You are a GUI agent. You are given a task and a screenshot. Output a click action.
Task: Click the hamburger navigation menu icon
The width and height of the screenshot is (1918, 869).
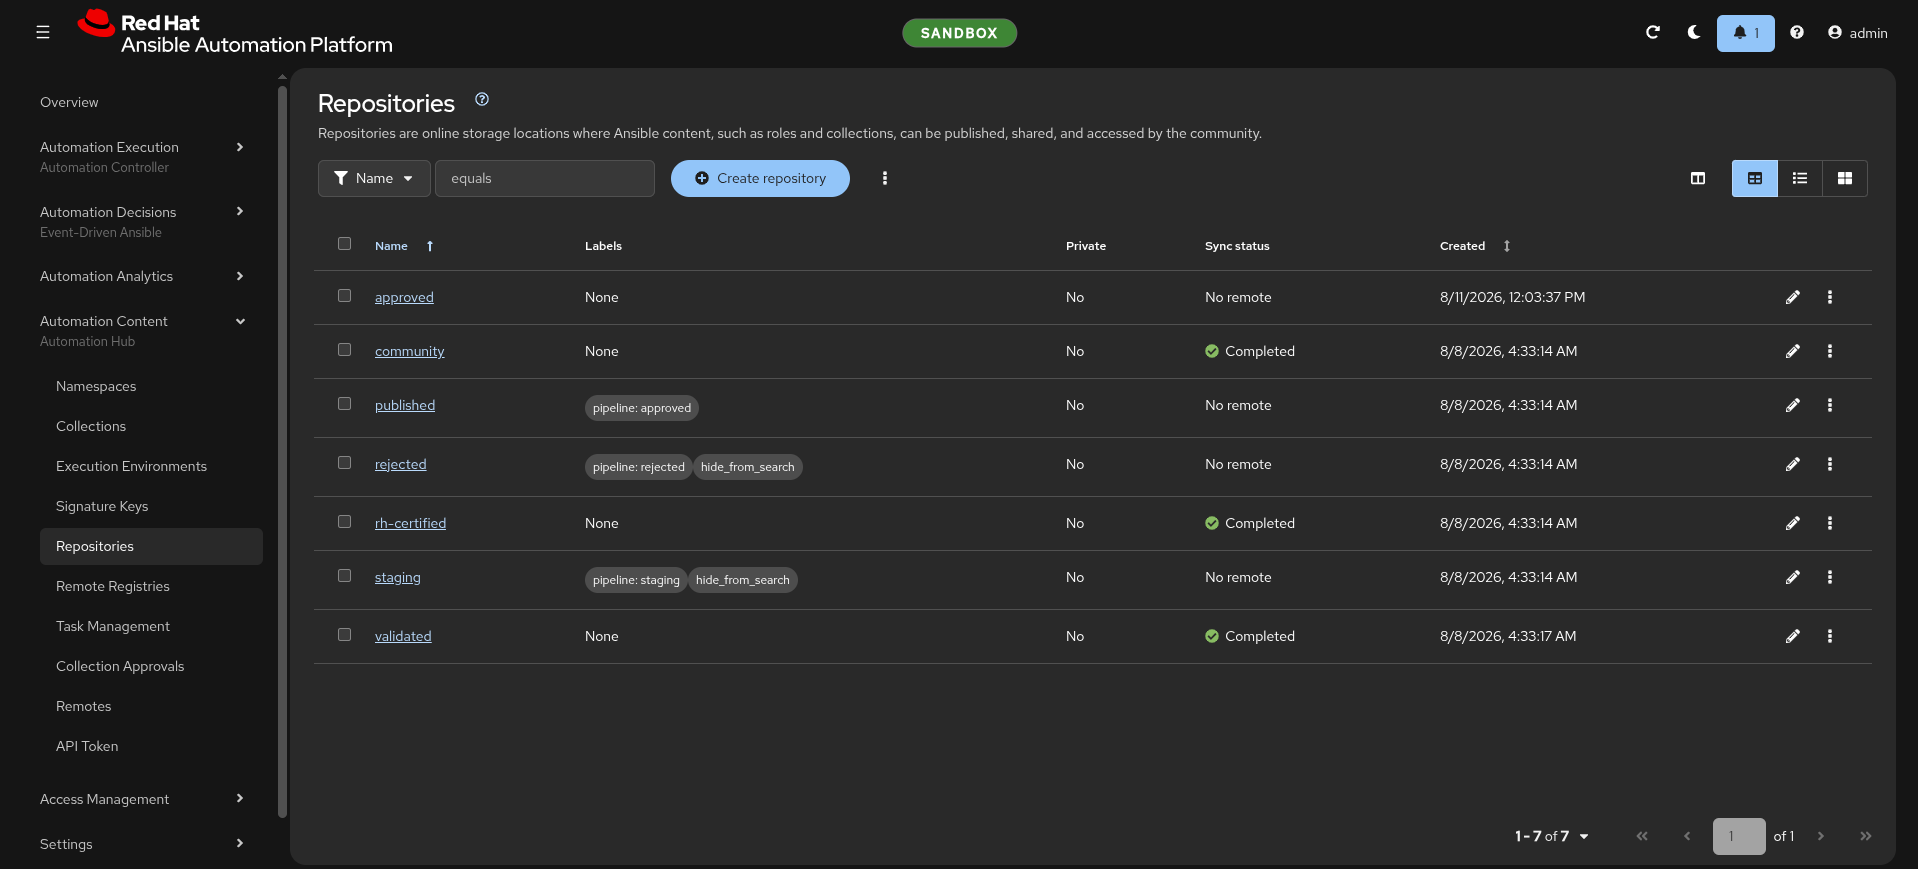coord(43,33)
